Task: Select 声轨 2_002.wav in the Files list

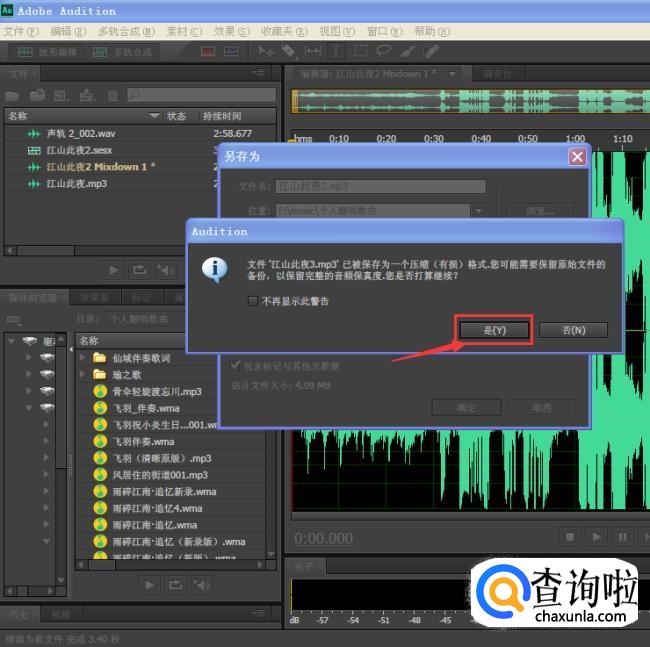Action: pos(80,133)
